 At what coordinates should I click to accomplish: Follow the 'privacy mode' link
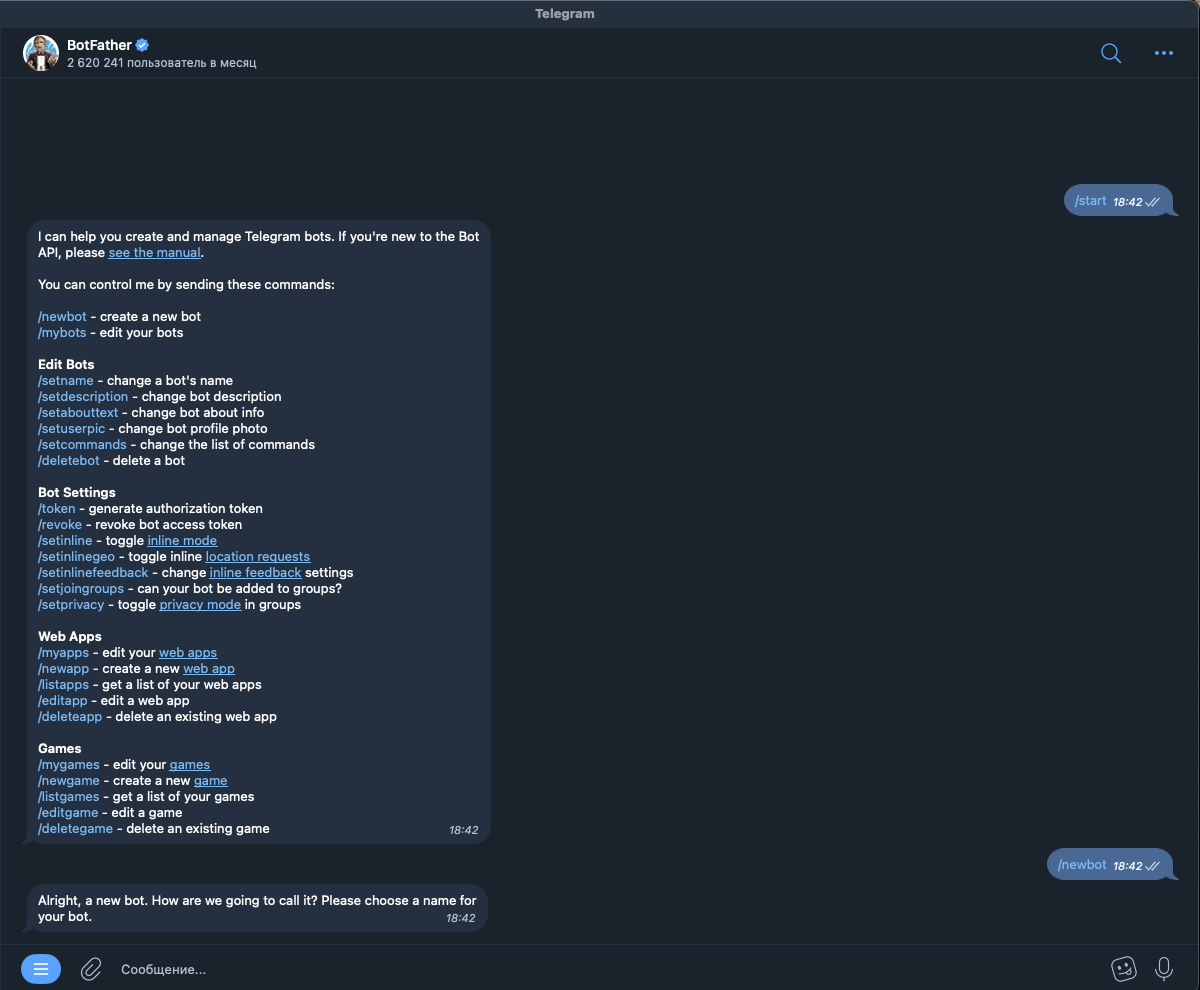[200, 605]
